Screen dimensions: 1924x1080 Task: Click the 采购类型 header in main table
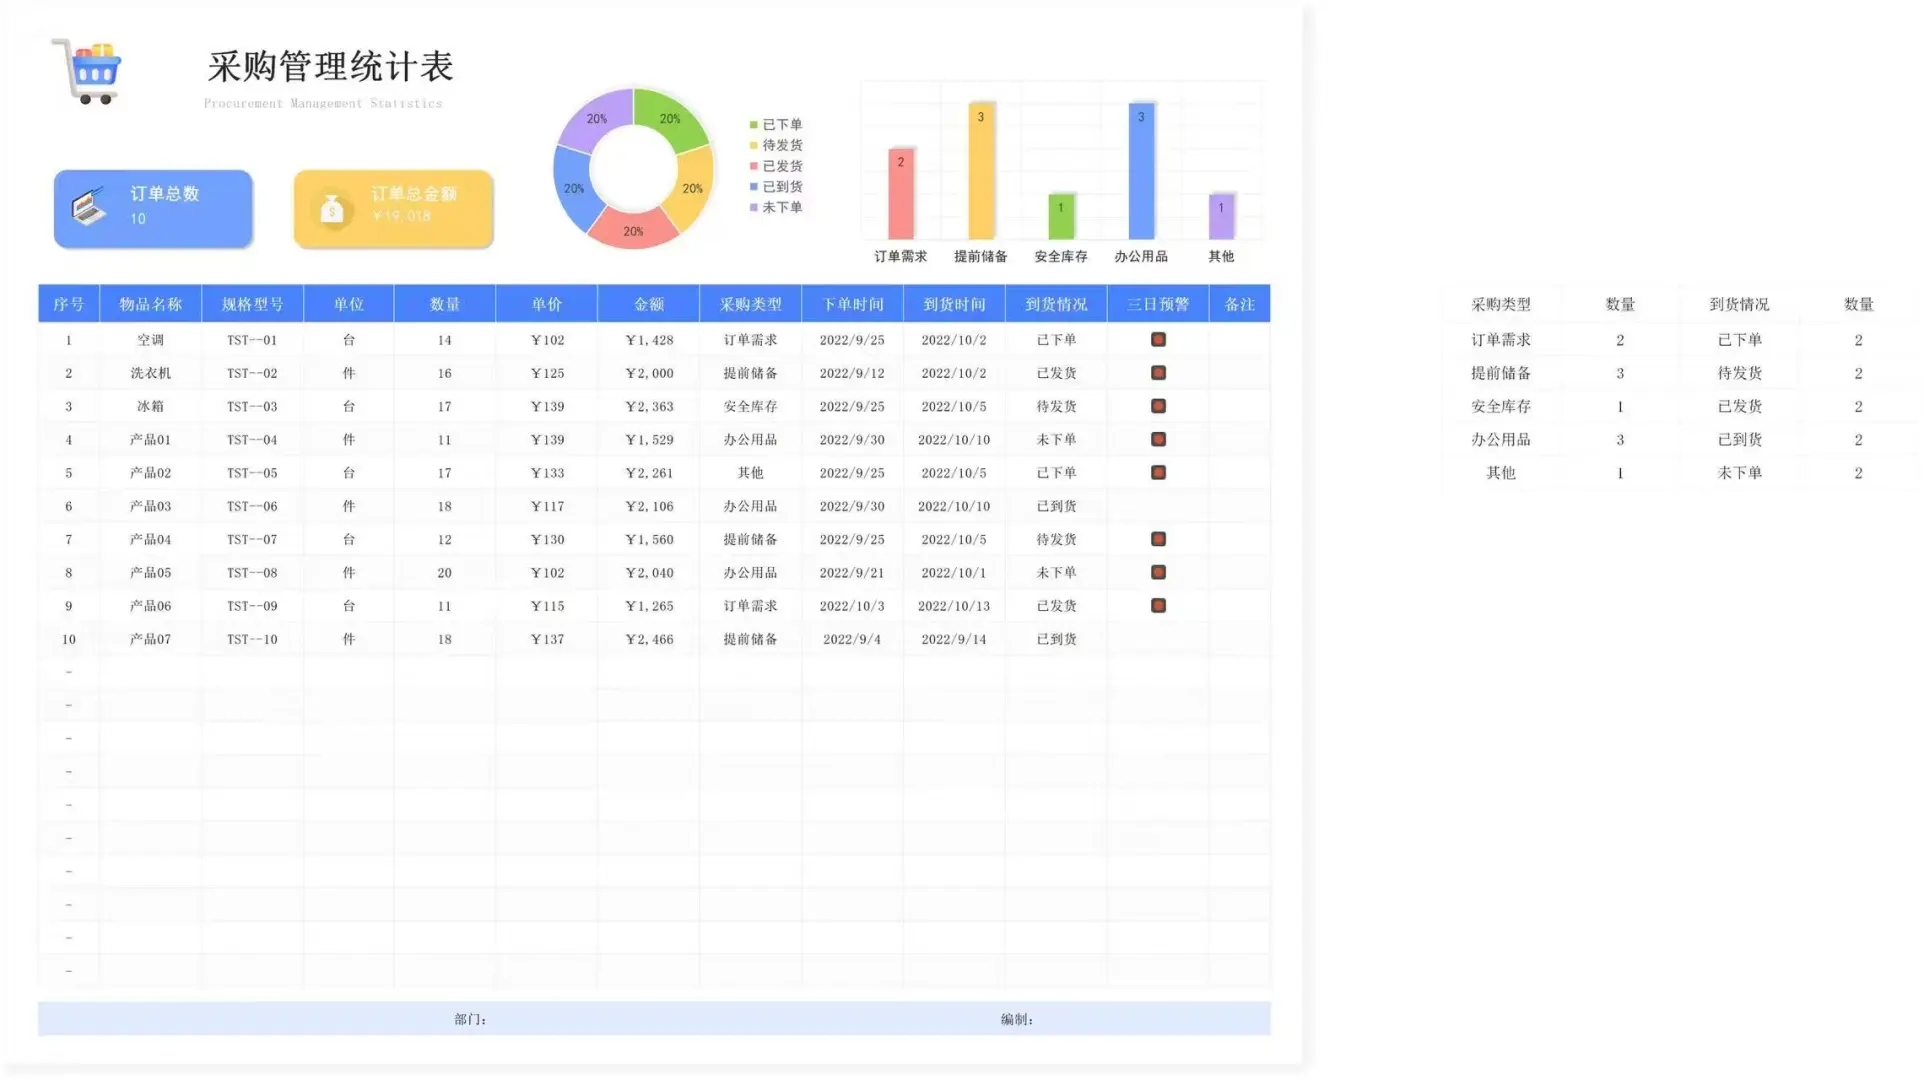tap(751, 304)
